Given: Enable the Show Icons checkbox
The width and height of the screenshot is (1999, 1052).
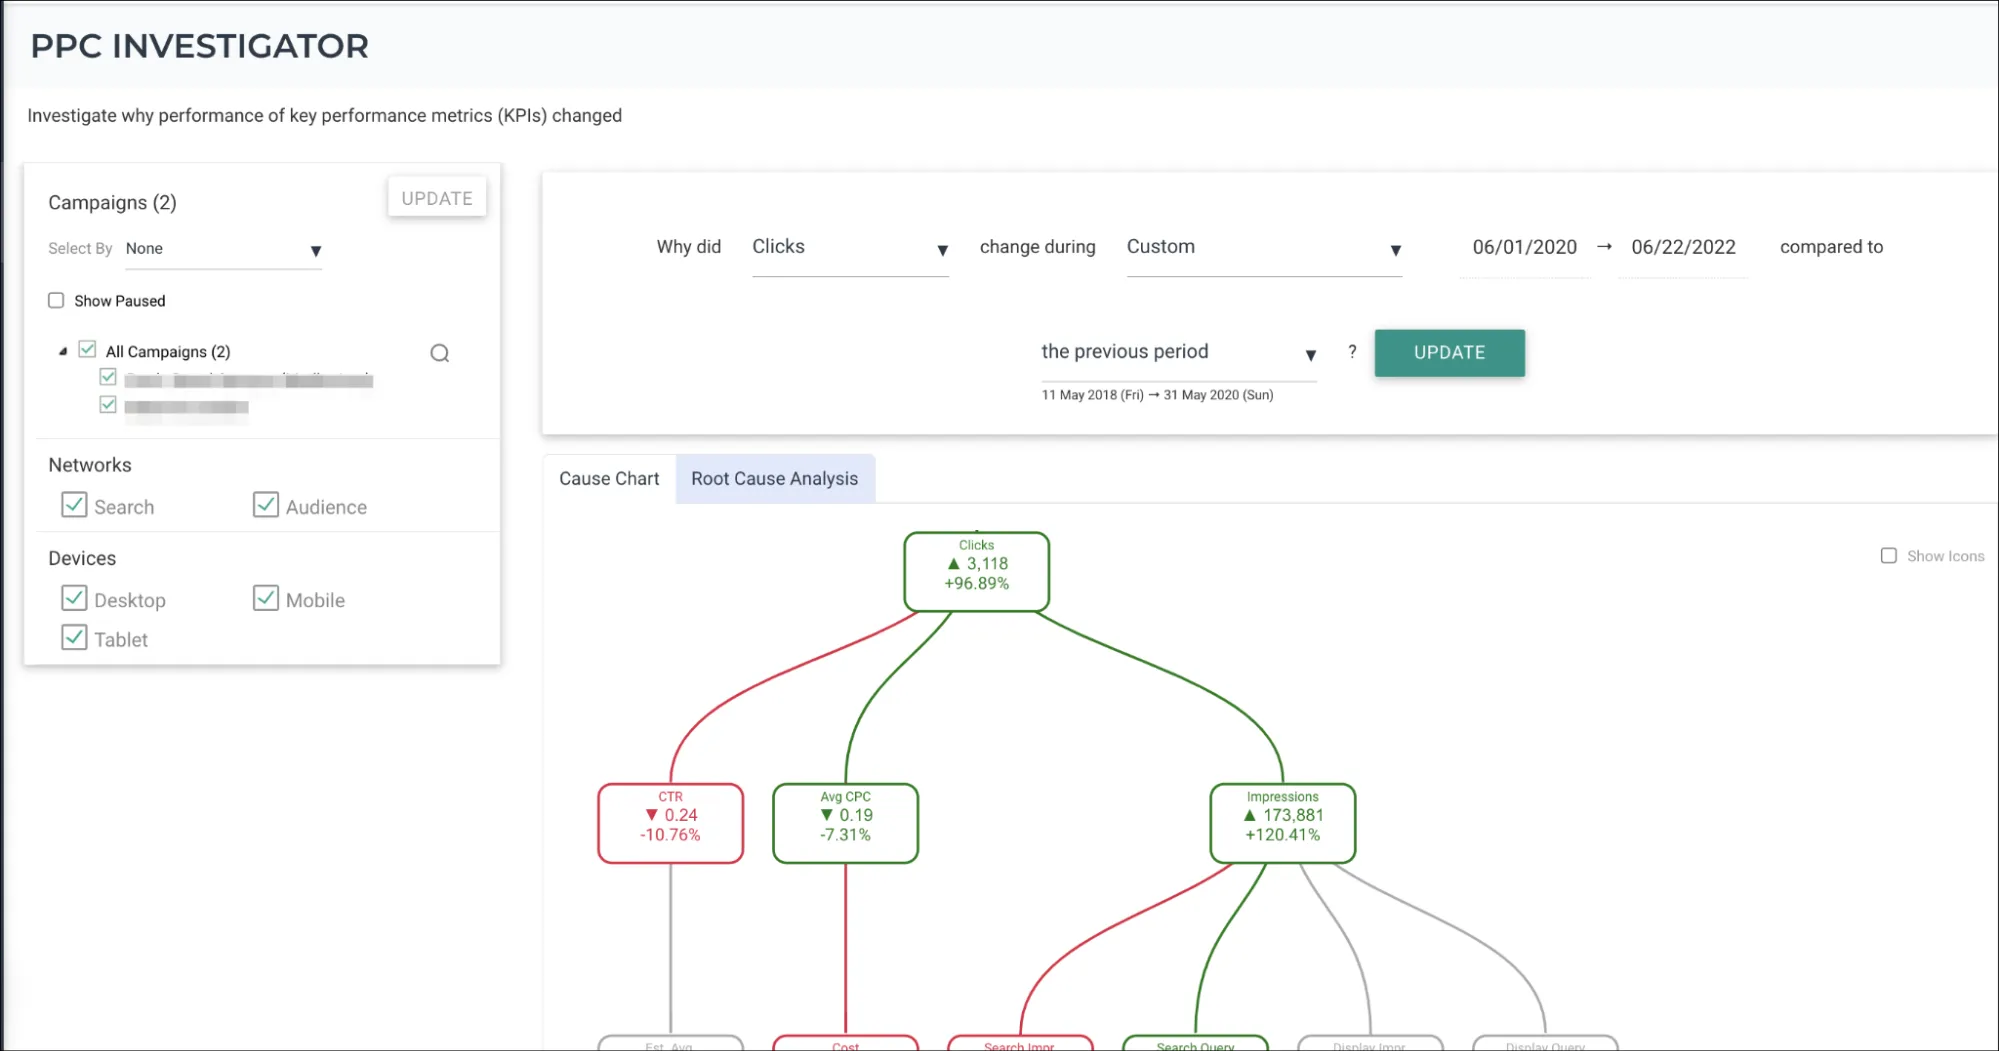Looking at the screenshot, I should click(1888, 556).
